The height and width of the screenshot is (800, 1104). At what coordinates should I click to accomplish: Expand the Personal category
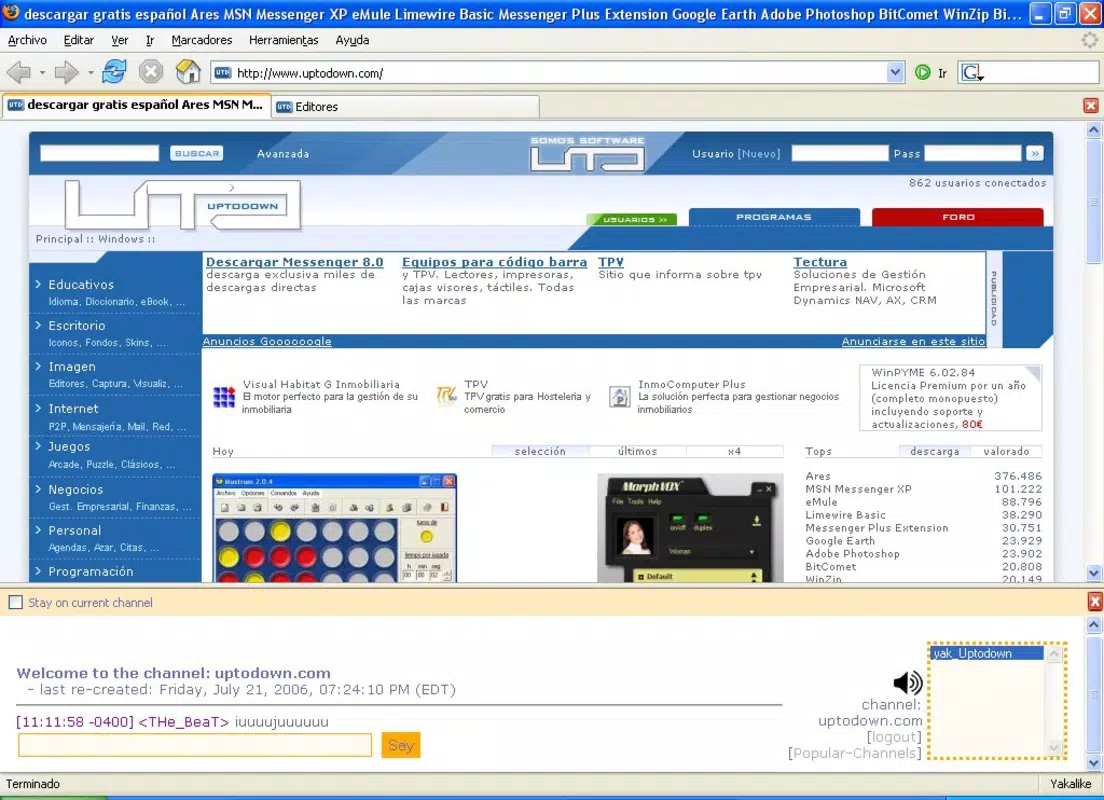coord(75,530)
